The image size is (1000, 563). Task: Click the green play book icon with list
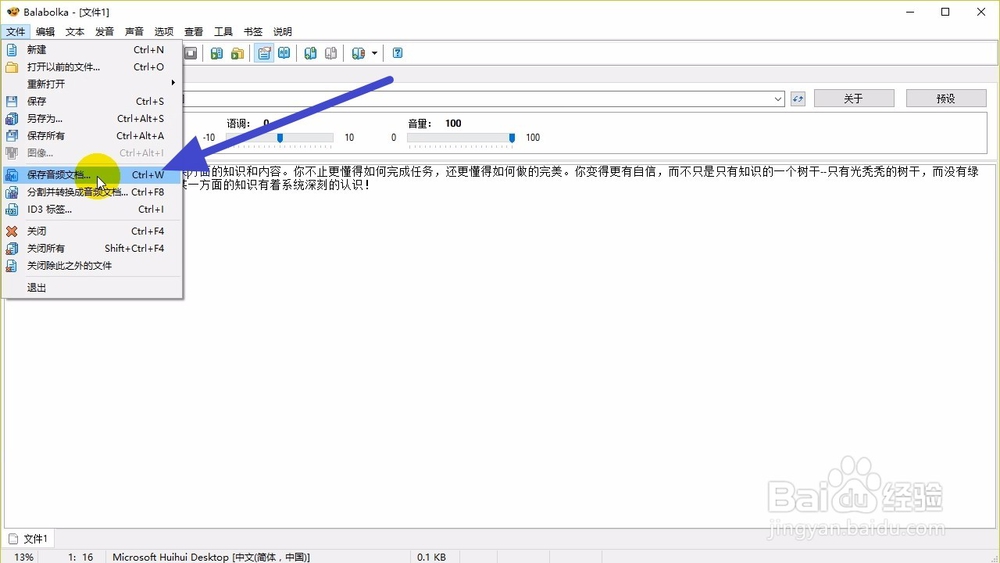point(217,54)
